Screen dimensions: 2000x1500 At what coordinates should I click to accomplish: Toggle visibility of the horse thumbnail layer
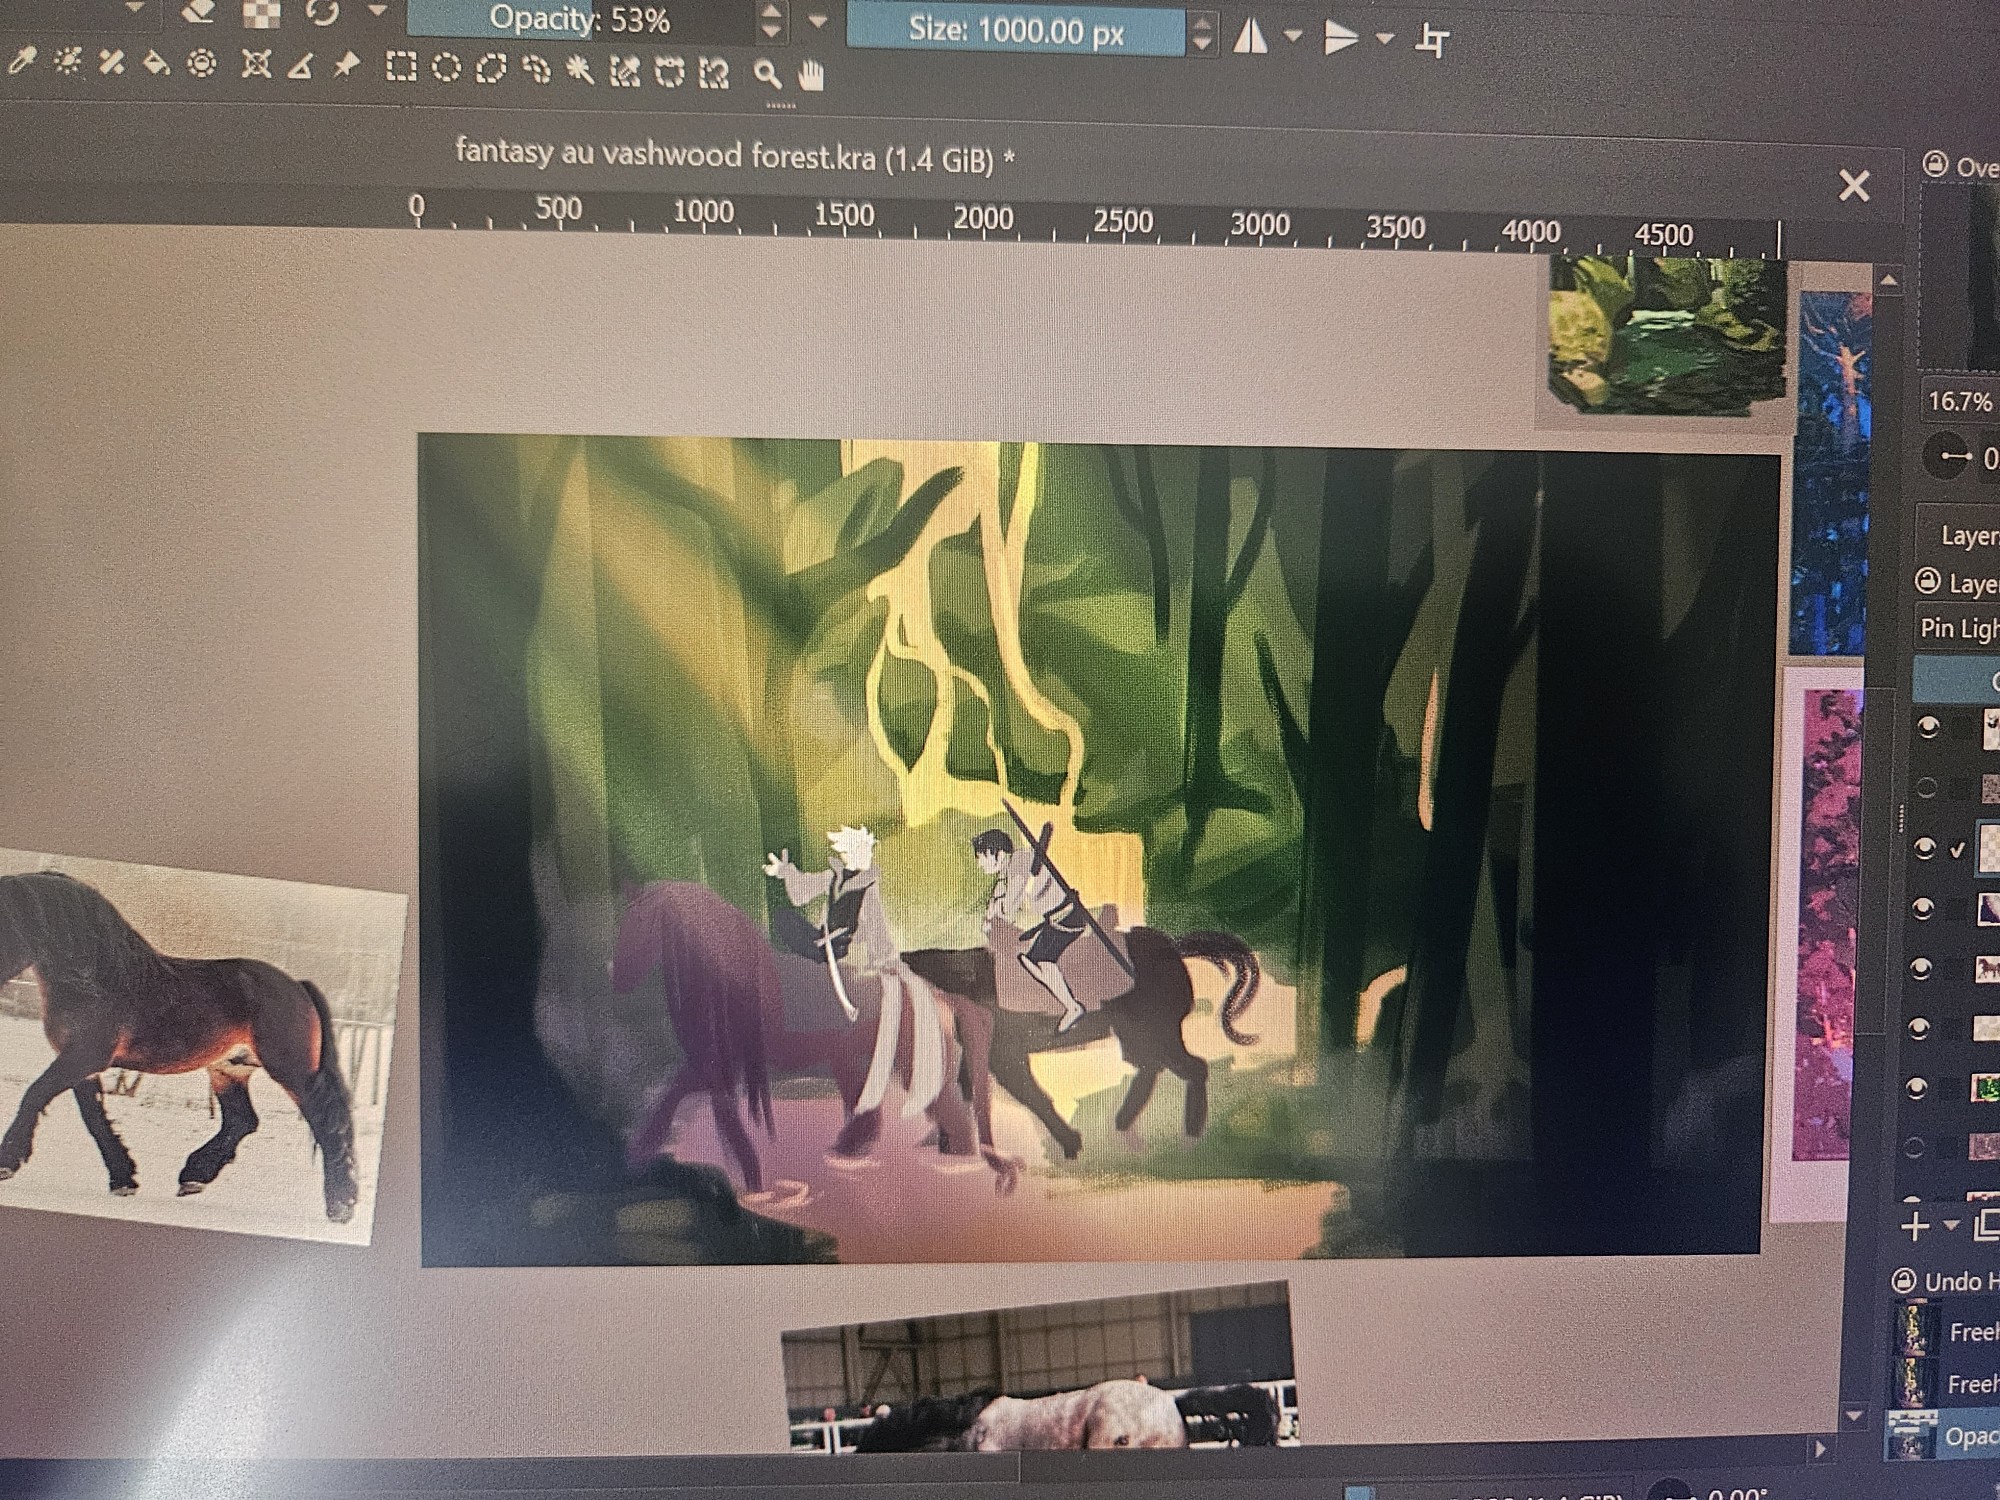click(1921, 968)
